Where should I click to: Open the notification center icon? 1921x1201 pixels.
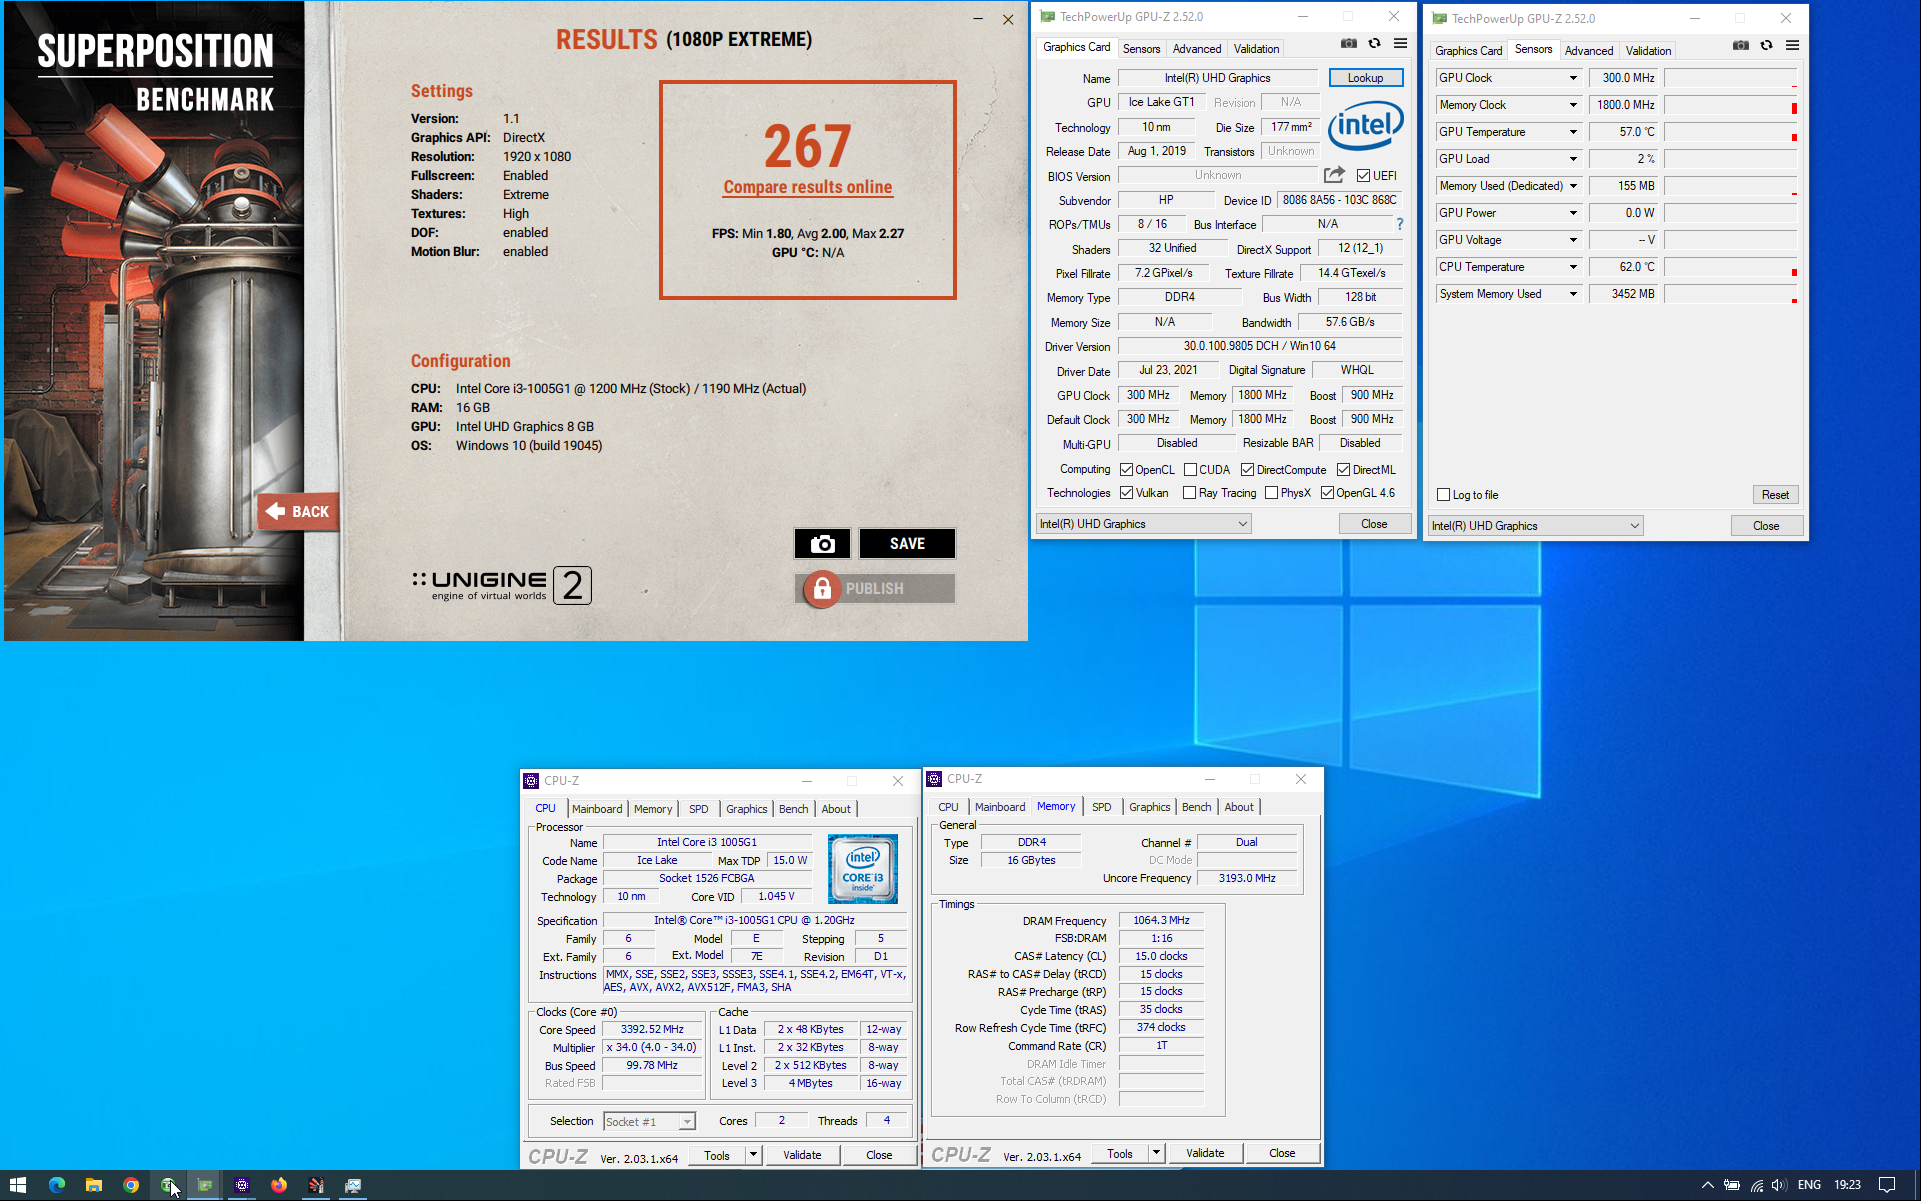[x=1887, y=1185]
